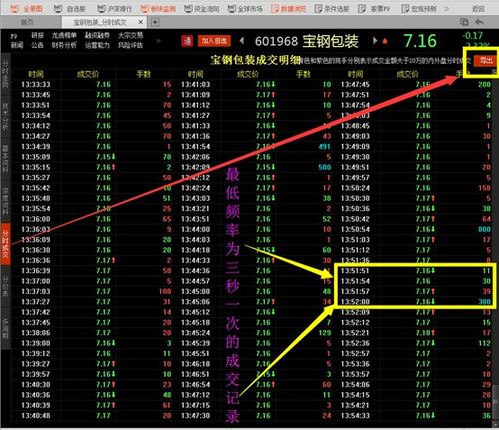Open the 风险评估 risk assessment menu item

[130, 45]
